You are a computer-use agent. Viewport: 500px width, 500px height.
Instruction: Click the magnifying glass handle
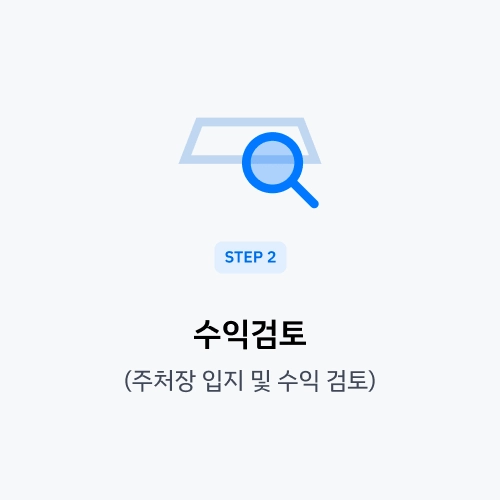pyautogui.click(x=305, y=194)
